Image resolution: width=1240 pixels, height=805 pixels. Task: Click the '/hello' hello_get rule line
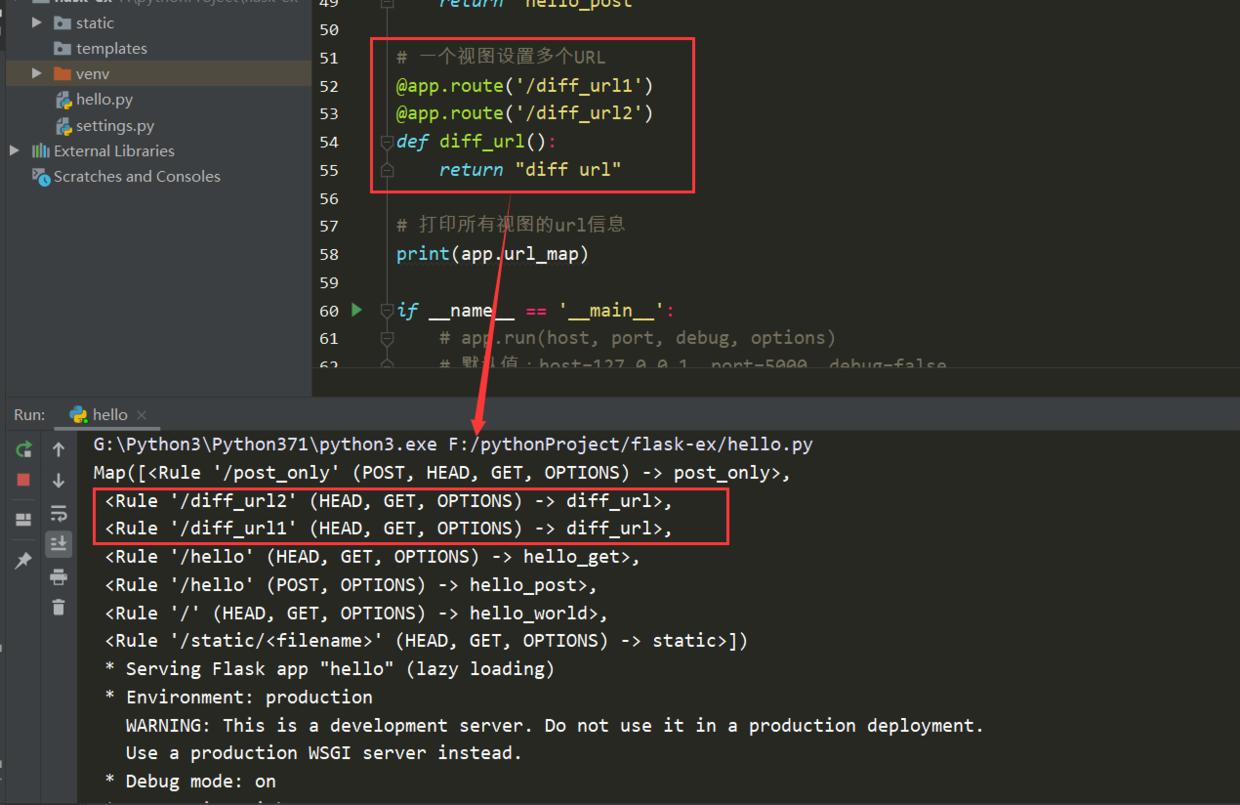pyautogui.click(x=372, y=556)
